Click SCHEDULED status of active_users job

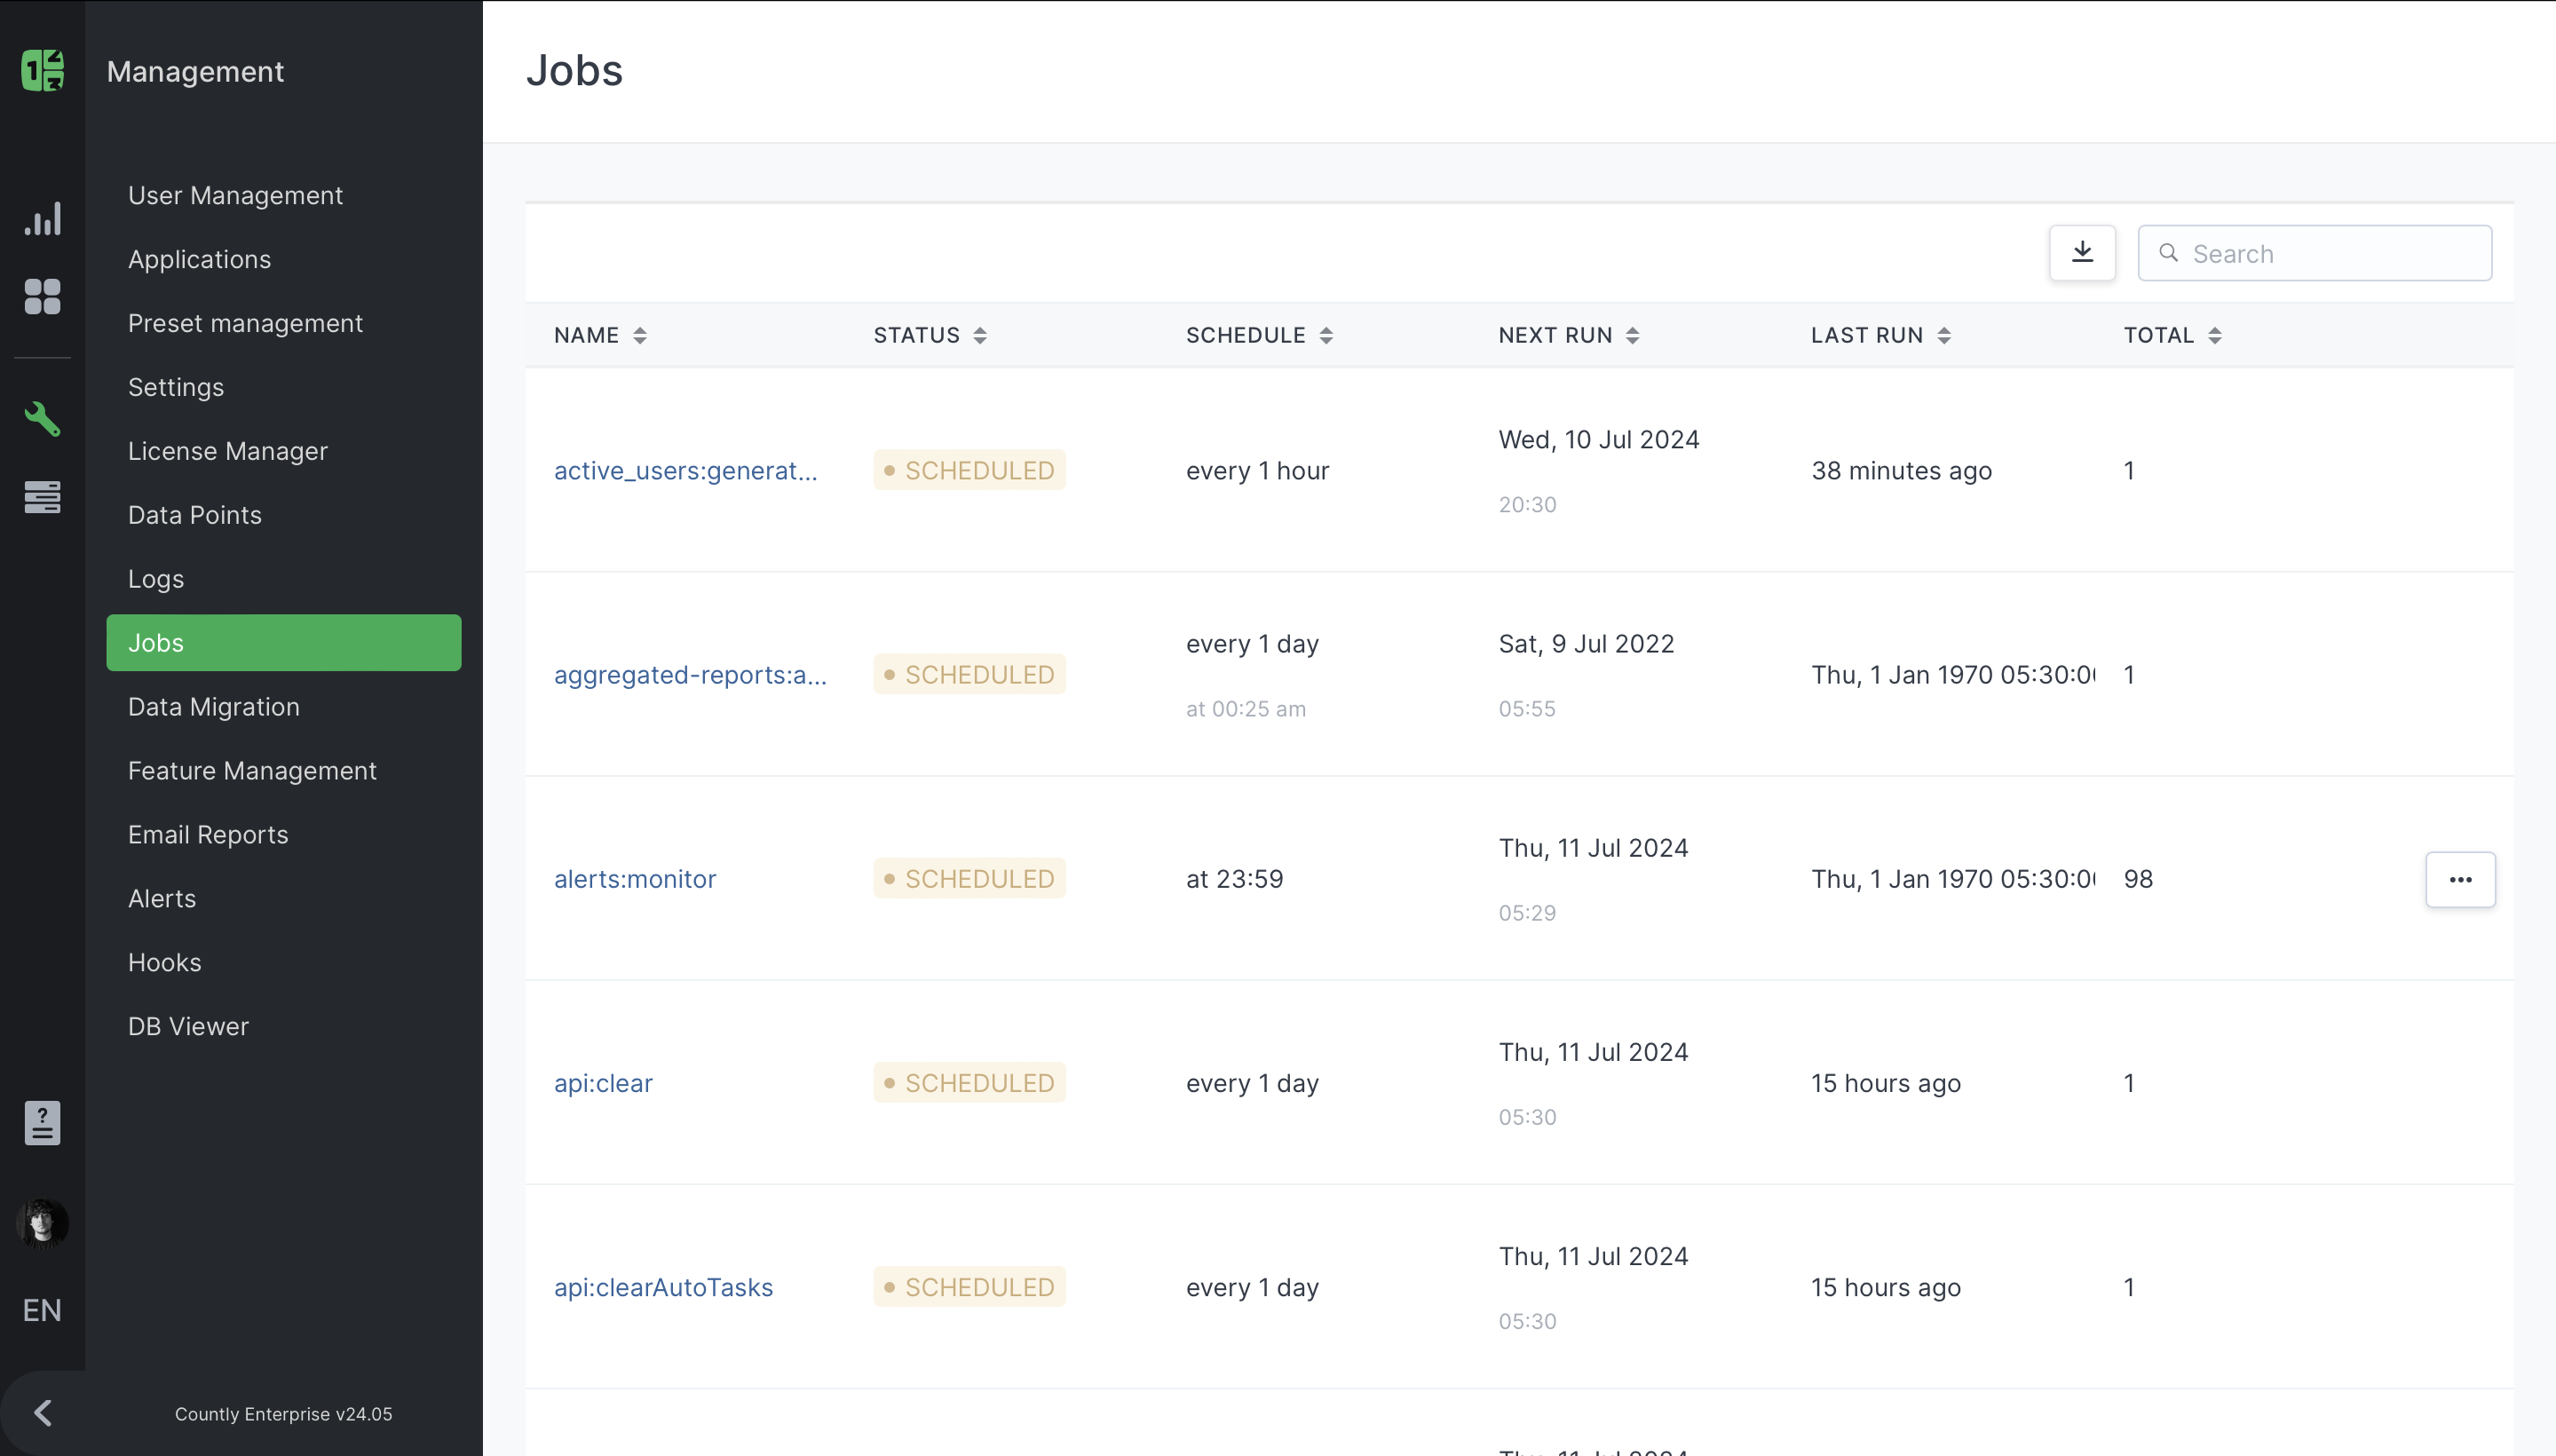969,470
